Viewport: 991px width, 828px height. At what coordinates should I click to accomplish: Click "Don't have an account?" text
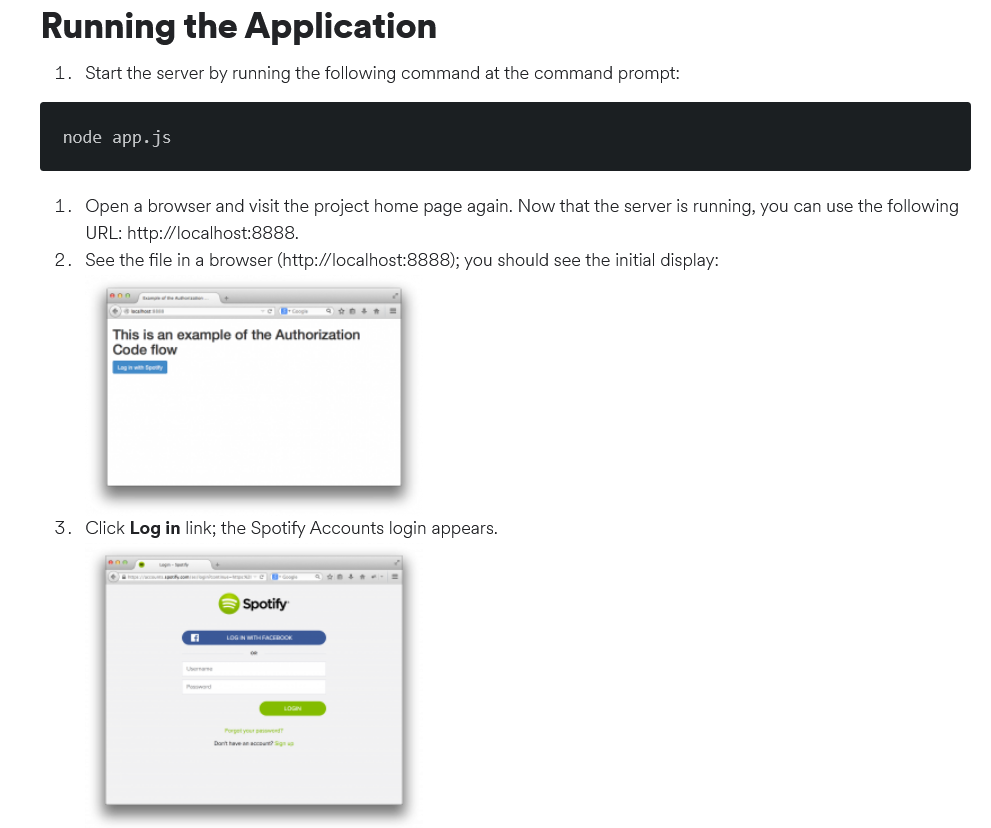[x=243, y=743]
